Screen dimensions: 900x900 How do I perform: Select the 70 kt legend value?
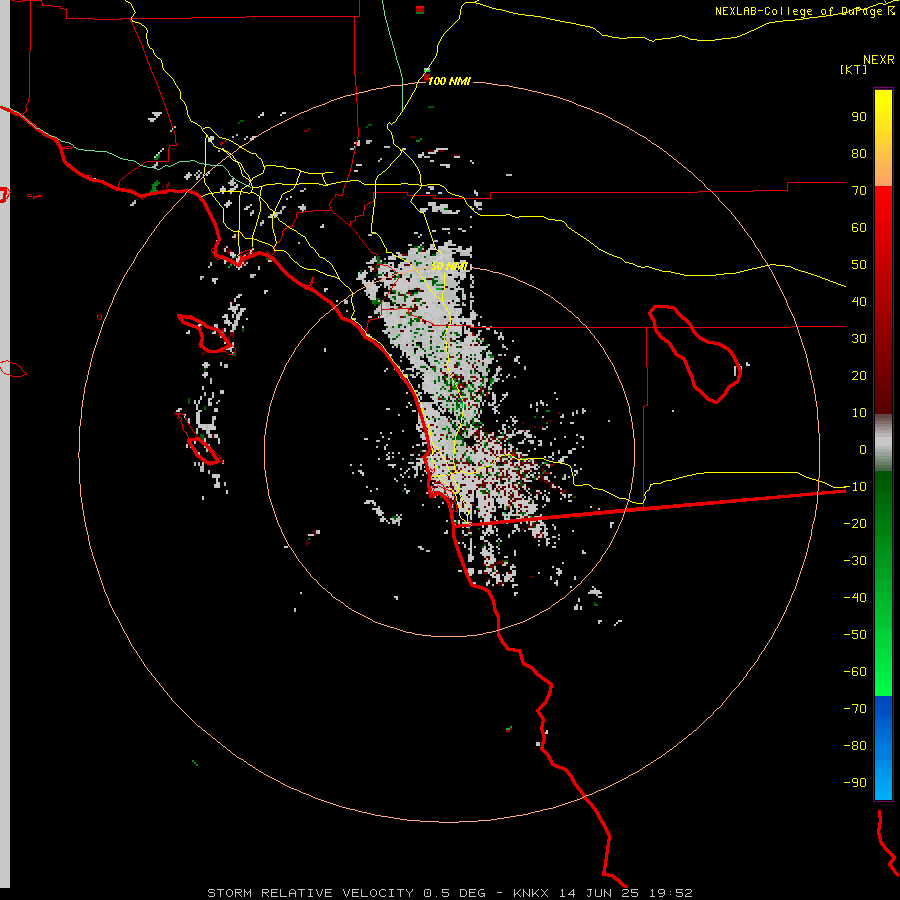pos(859,191)
